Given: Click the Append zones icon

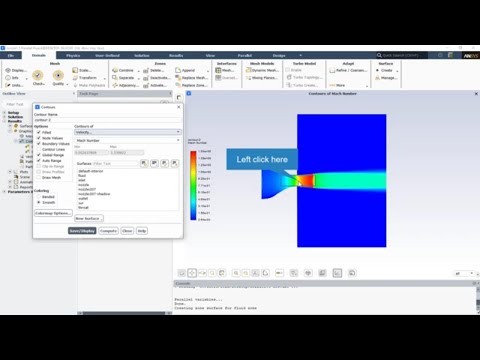Looking at the screenshot, I should pyautogui.click(x=178, y=70).
